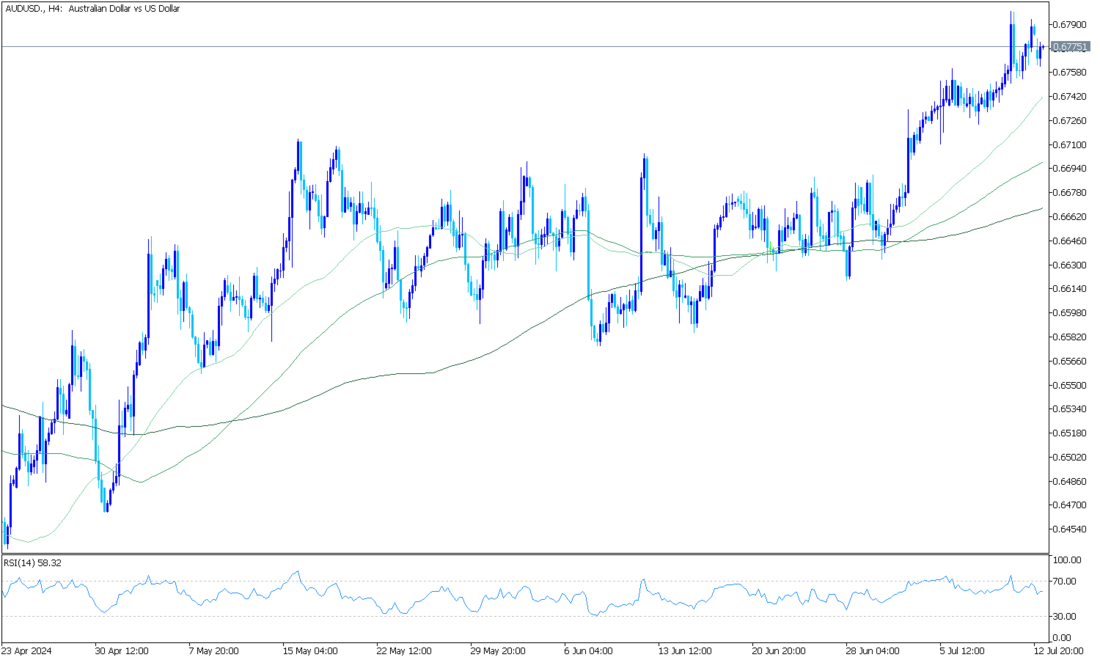Click the 0.66300 price axis label

1070,265
